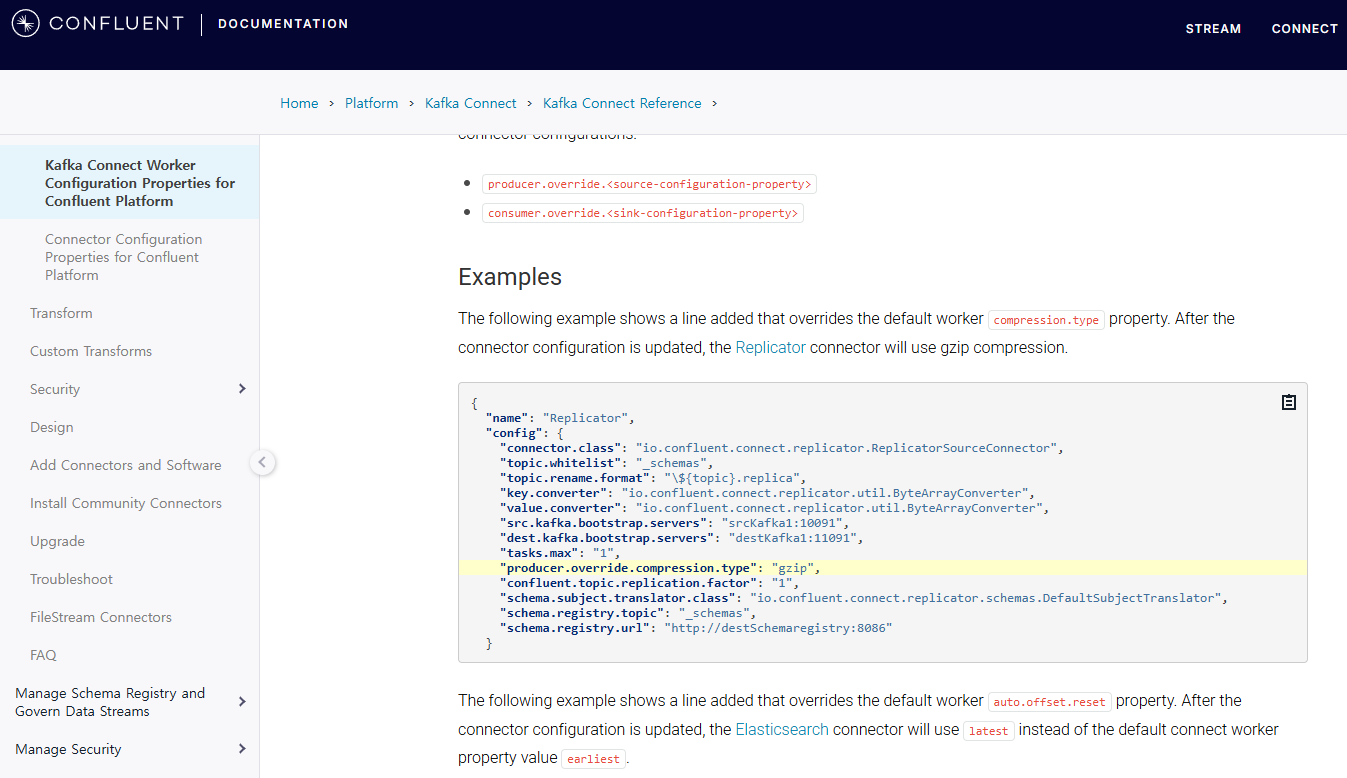The width and height of the screenshot is (1347, 778).
Task: Click the "dest.kafka.bootstrap.servers" code line
Action: point(682,538)
